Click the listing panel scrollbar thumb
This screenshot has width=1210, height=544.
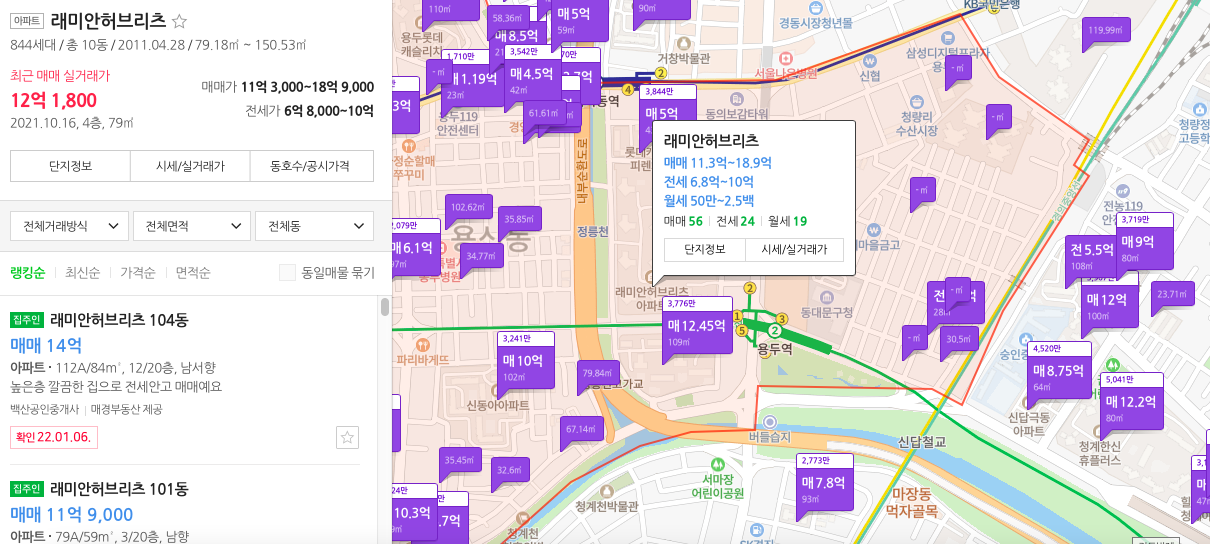click(x=385, y=306)
